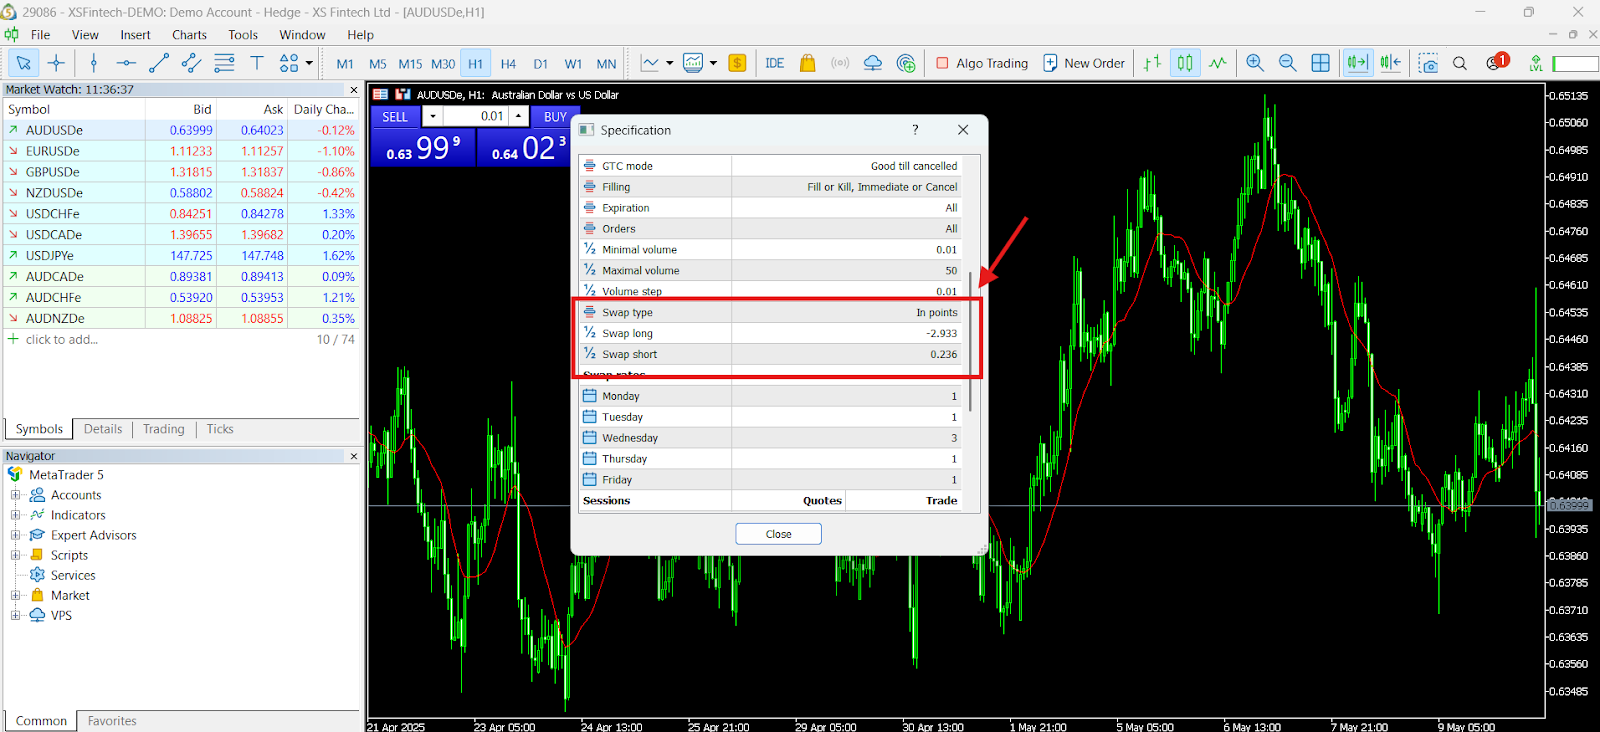This screenshot has width=1600, height=732.
Task: Open account notifications with red badge
Action: tap(1496, 62)
